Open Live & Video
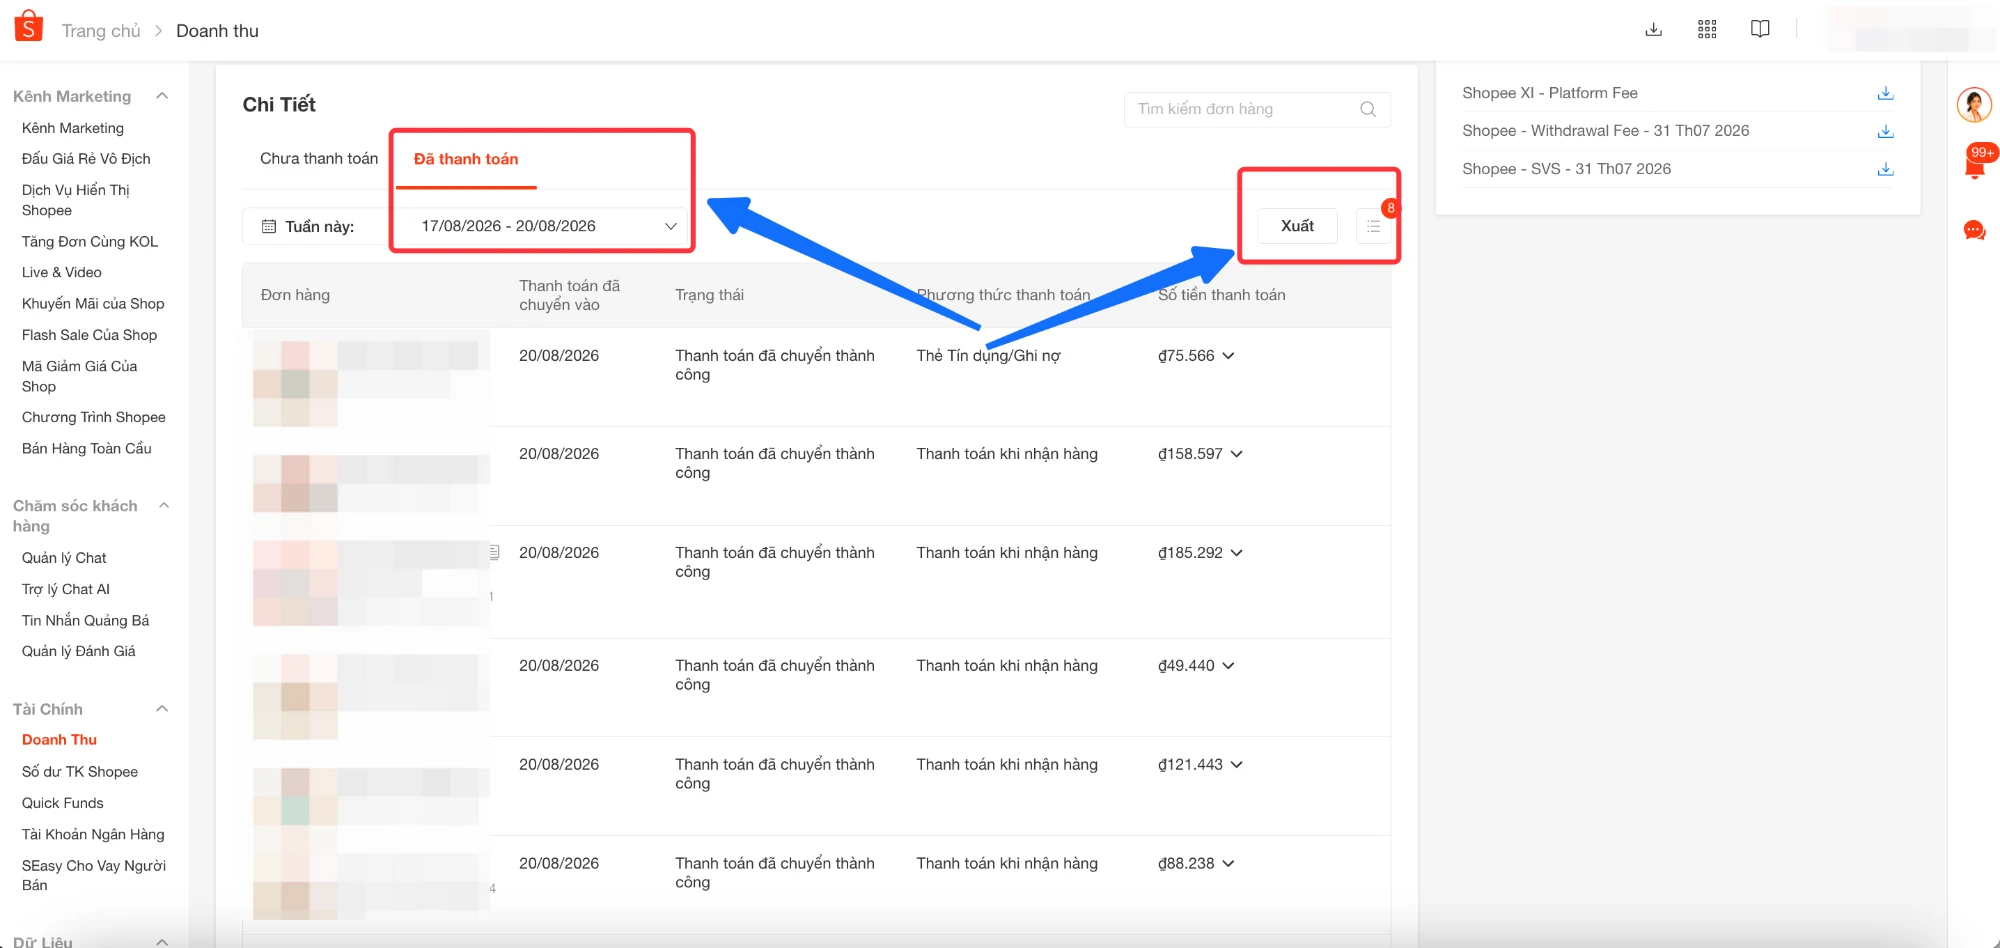 62,272
